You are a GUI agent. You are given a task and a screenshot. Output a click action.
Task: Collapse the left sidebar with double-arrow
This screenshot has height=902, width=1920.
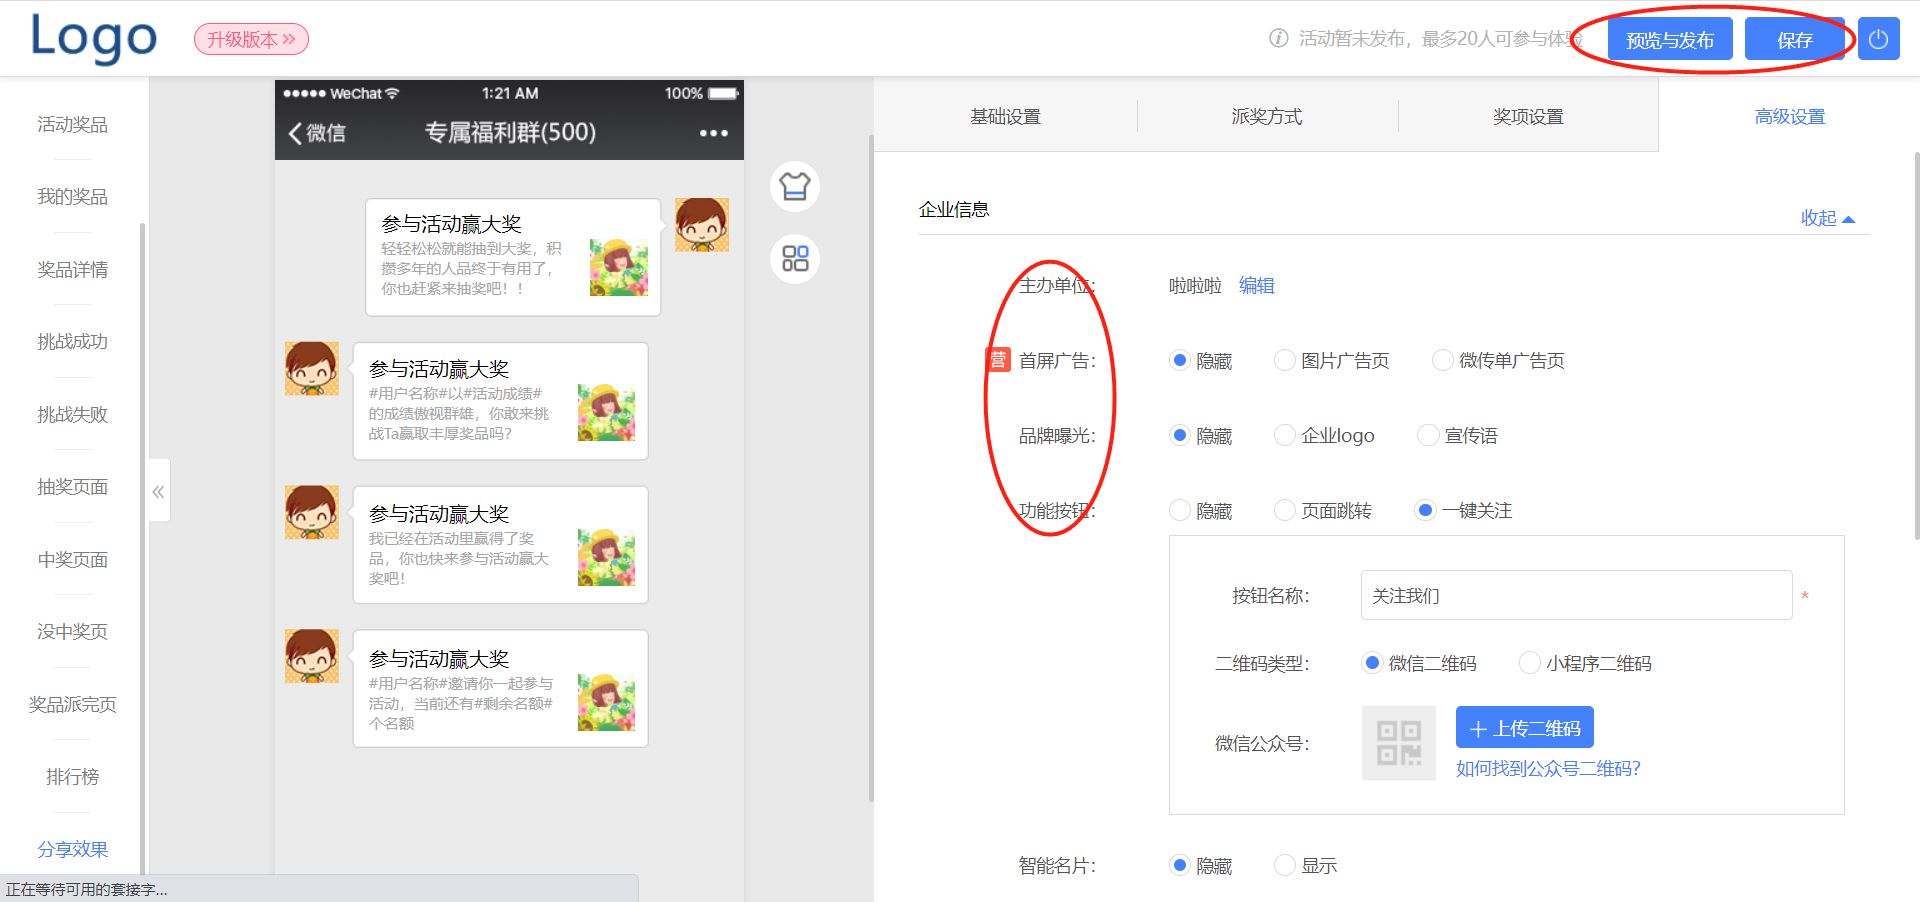pos(158,491)
